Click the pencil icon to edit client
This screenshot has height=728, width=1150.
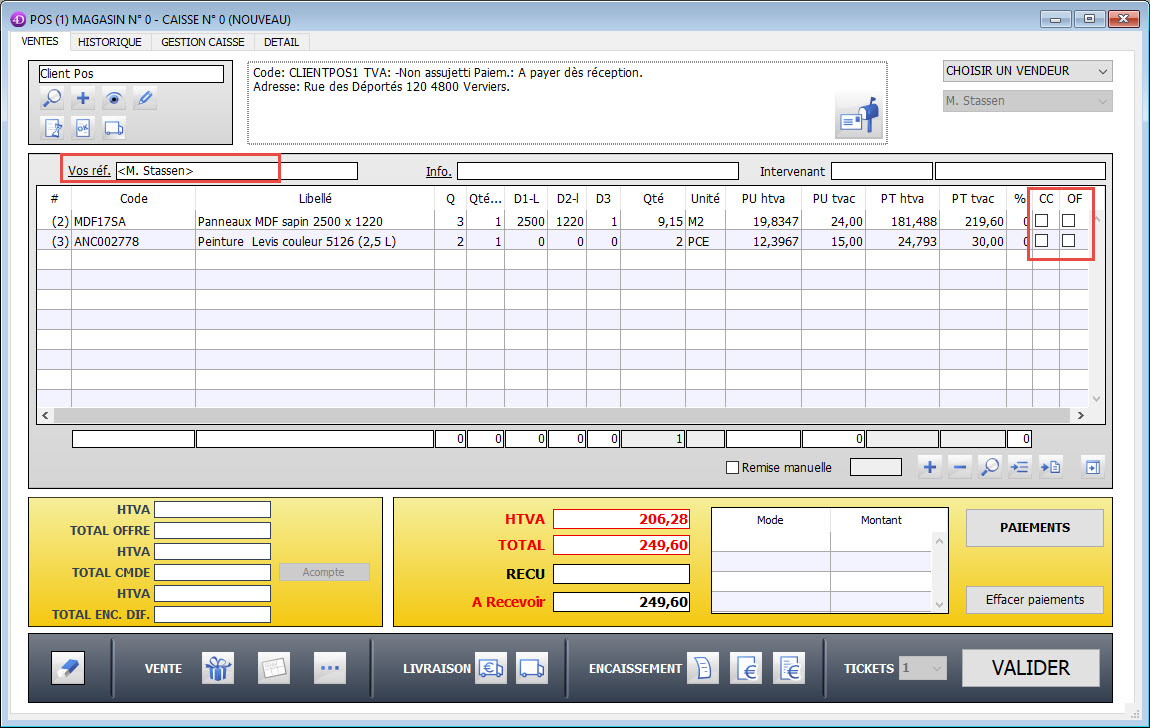145,98
